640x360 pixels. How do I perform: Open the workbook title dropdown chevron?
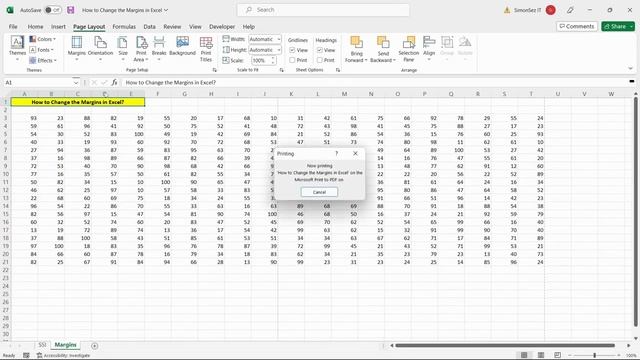coord(166,10)
